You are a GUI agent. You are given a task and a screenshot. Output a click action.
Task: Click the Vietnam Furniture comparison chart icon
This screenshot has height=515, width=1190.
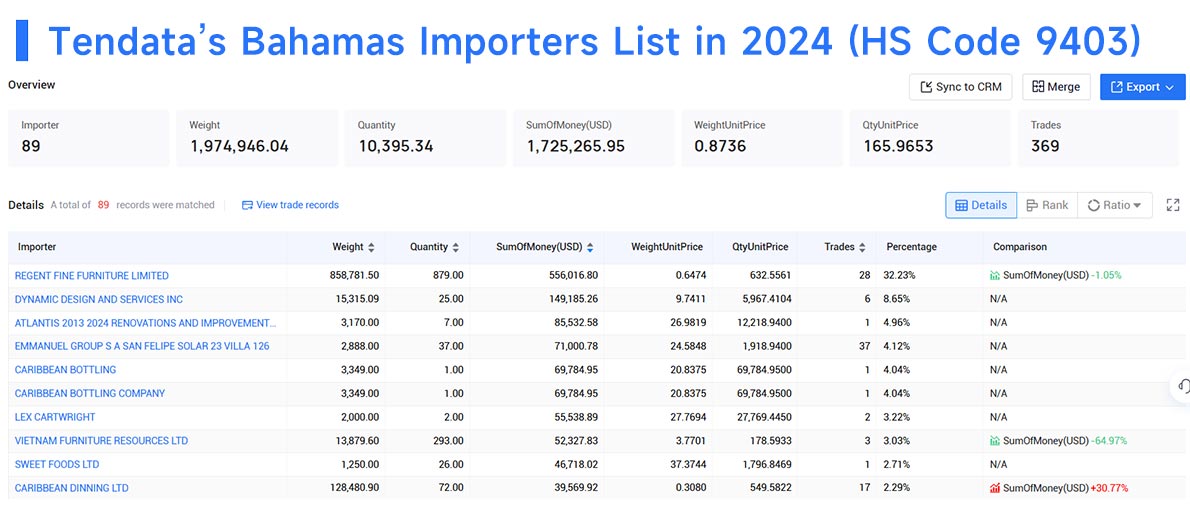click(x=995, y=441)
